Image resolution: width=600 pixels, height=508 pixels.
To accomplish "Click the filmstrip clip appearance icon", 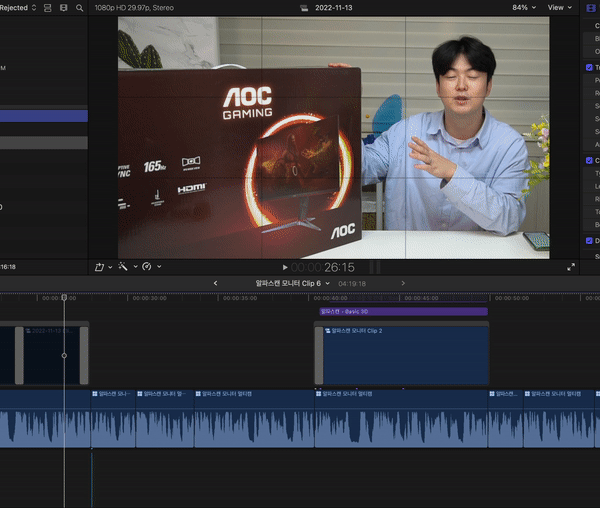I will pos(64,8).
